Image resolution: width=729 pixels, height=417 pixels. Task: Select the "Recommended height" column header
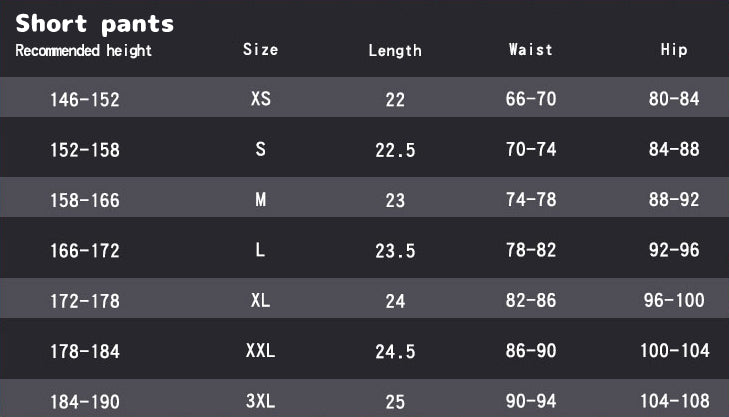(84, 50)
